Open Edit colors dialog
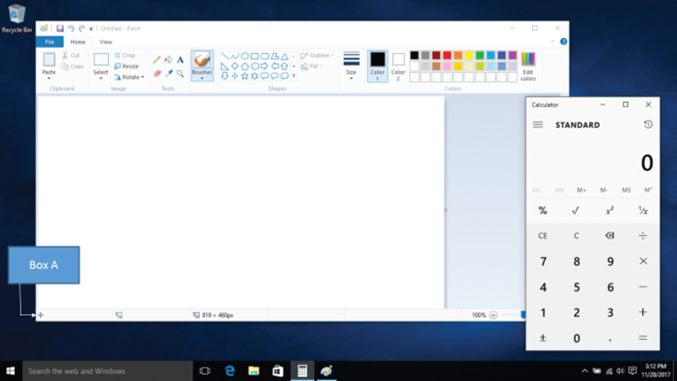 click(528, 67)
